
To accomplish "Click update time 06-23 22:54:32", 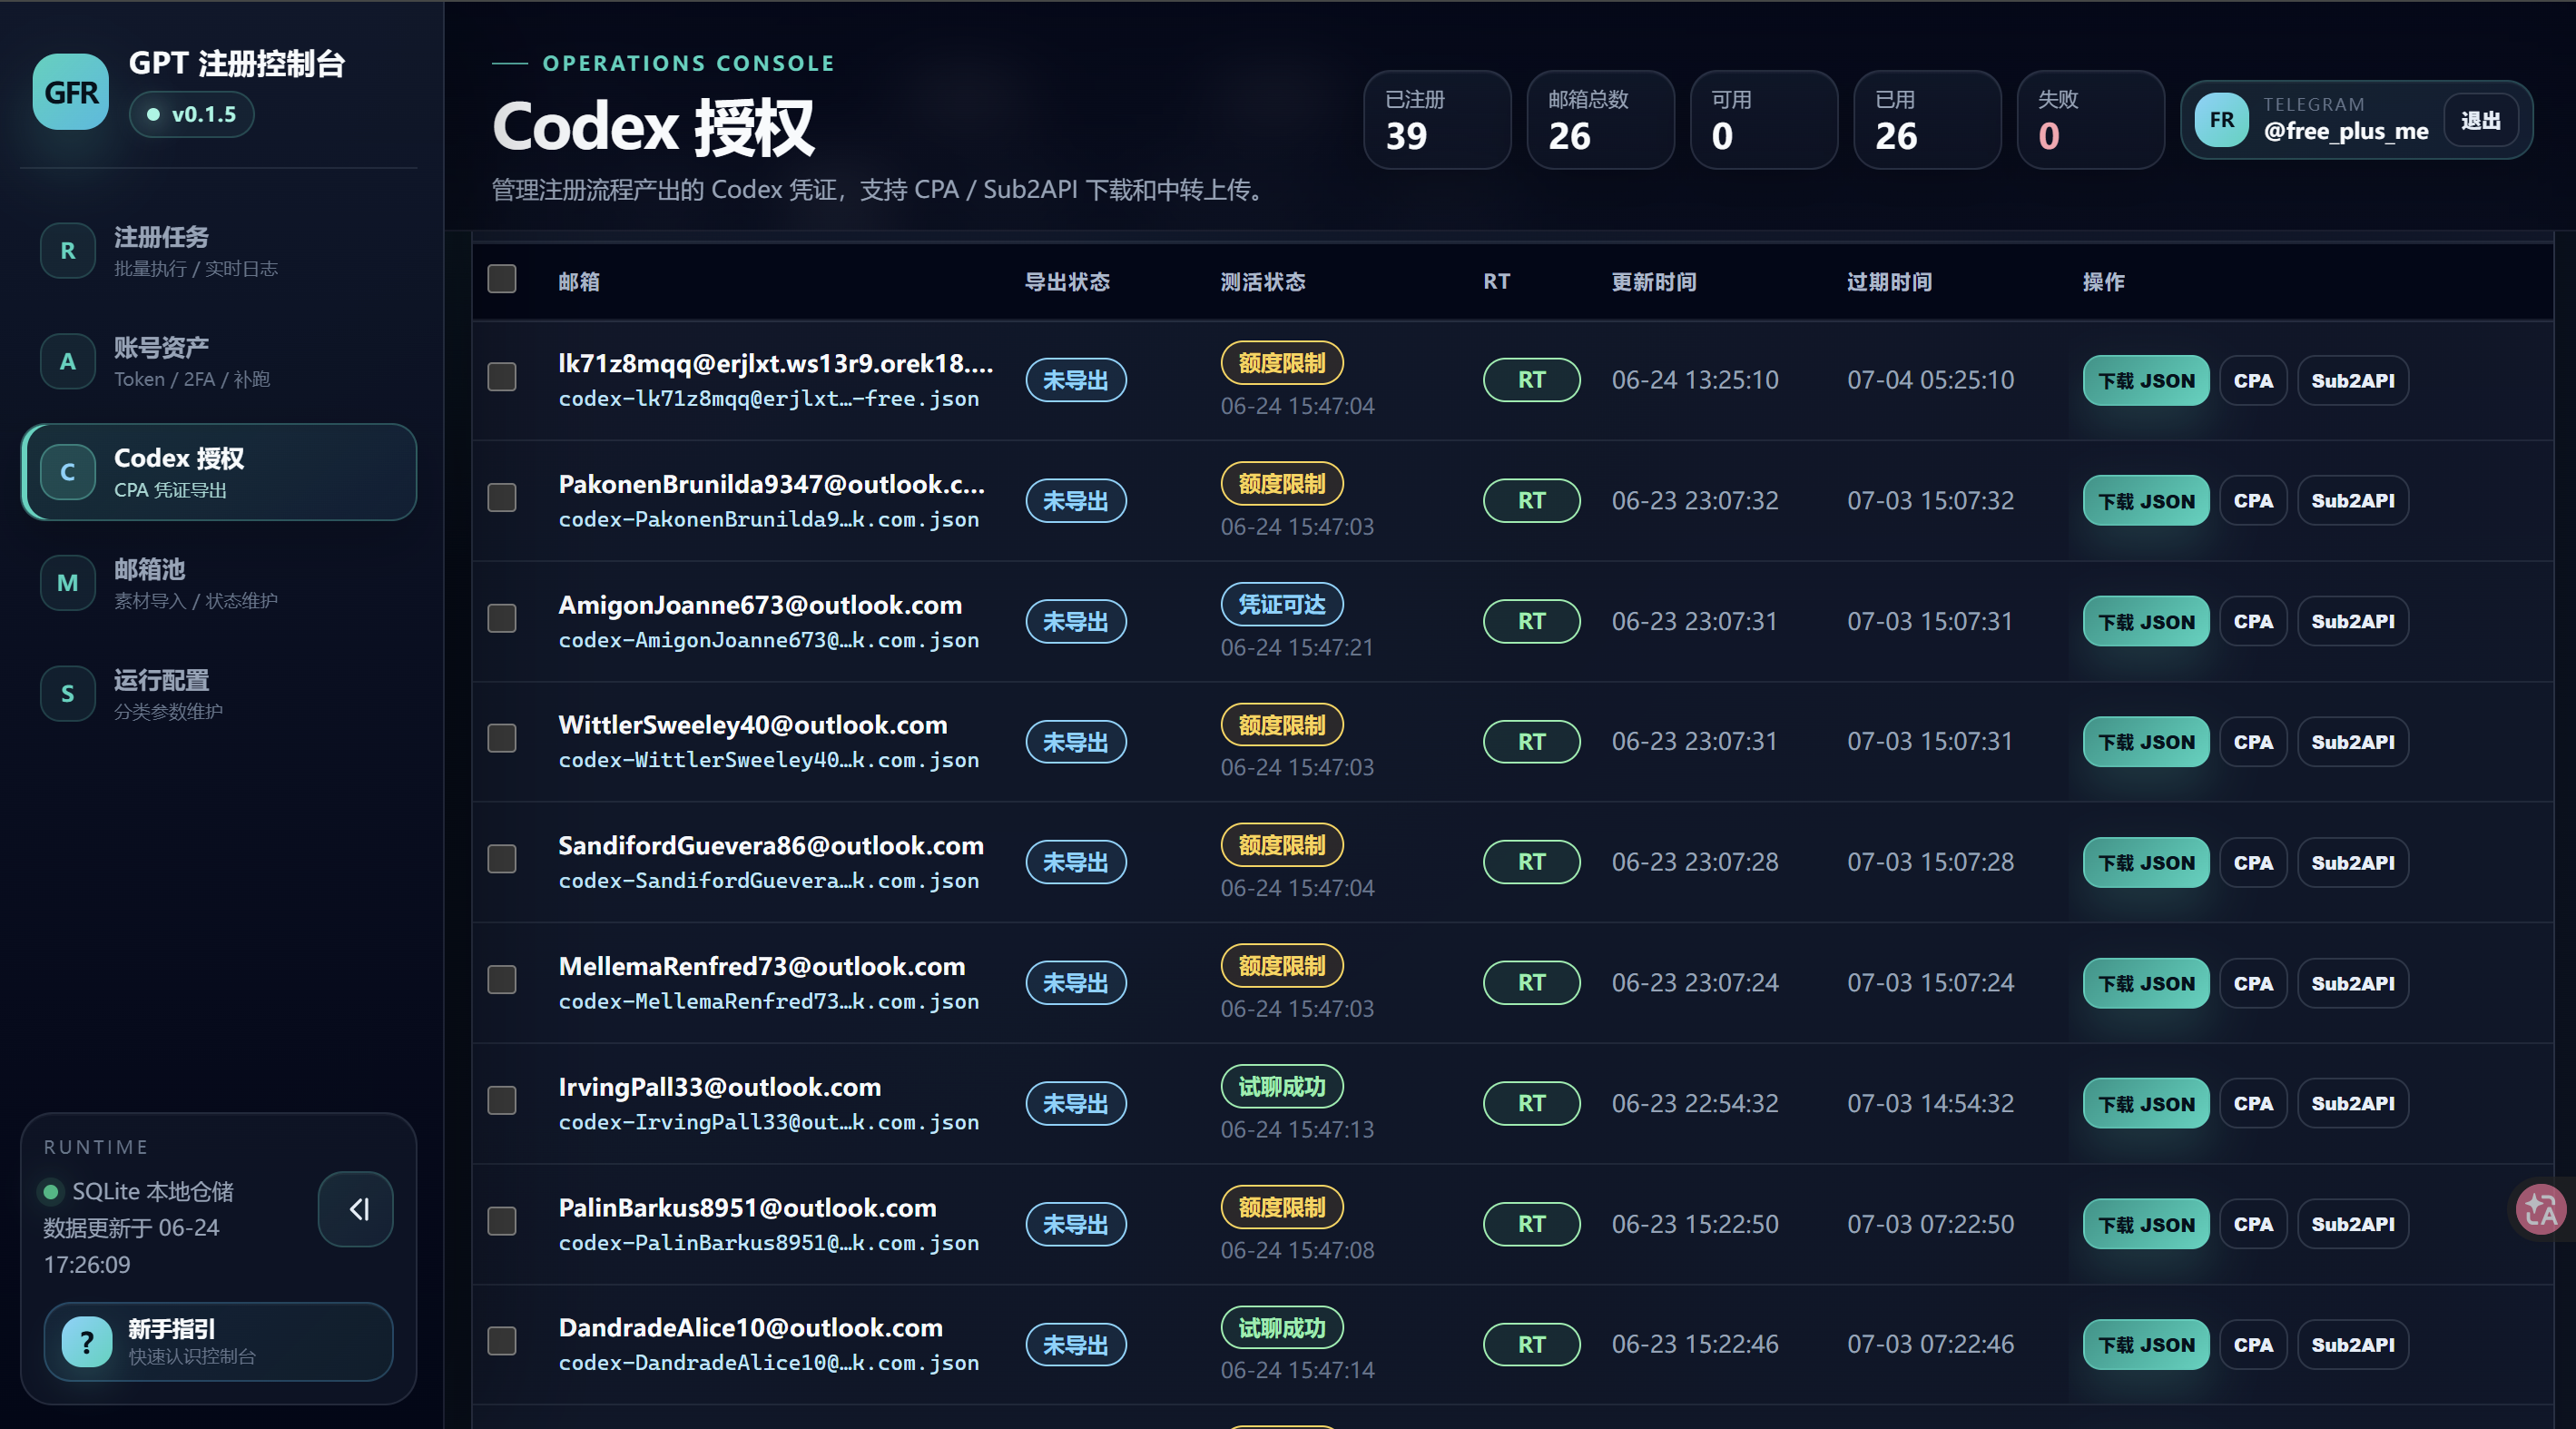I will 1695,1103.
